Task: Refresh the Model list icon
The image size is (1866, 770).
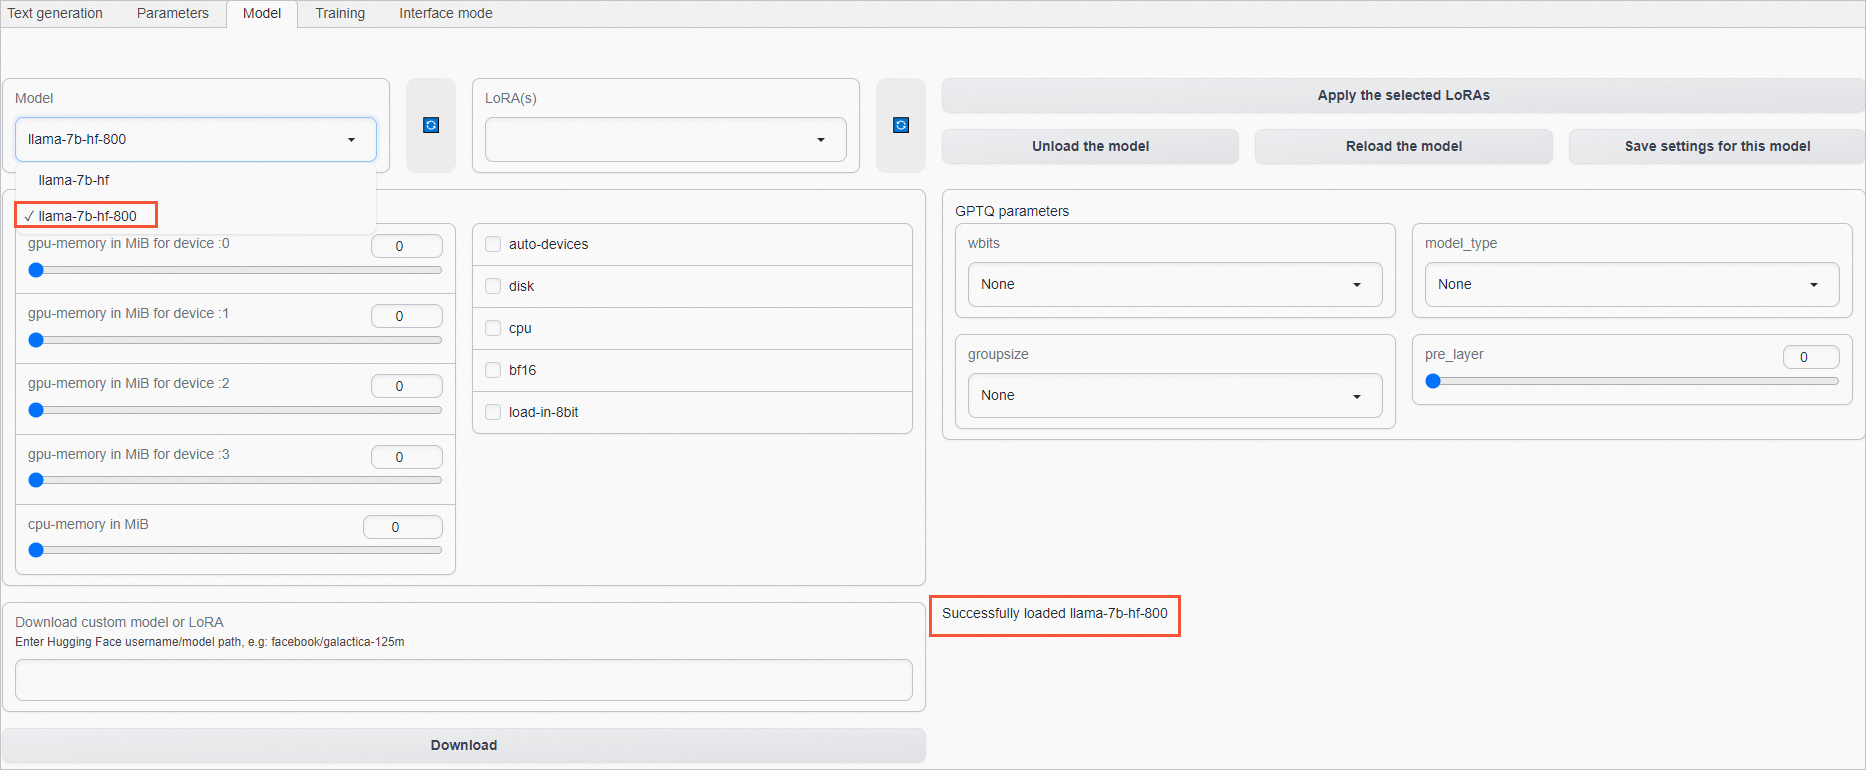Action: coord(431,125)
